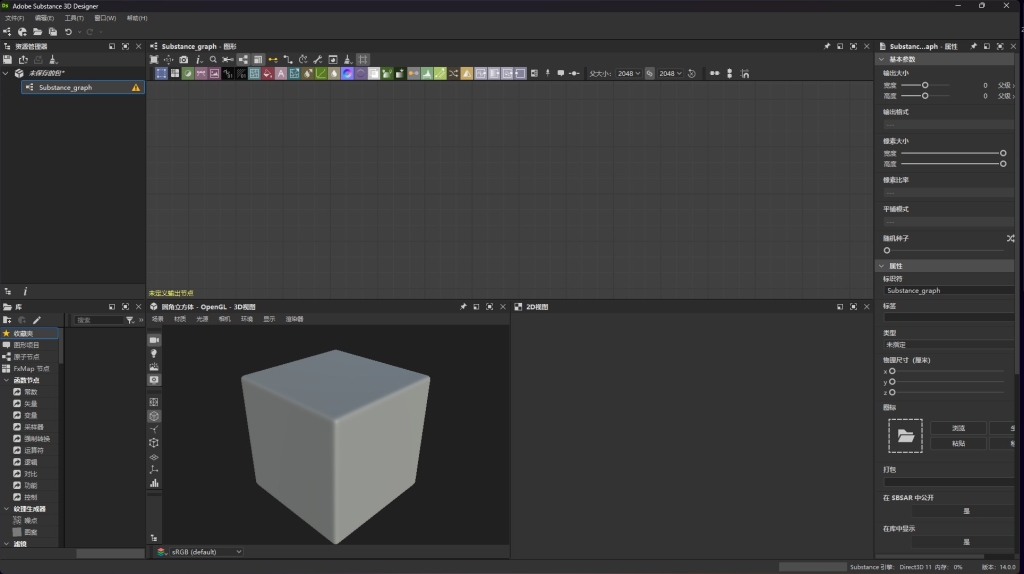Click the randomize seed shuffle icon
Image resolution: width=1024 pixels, height=574 pixels.
pos(1010,238)
